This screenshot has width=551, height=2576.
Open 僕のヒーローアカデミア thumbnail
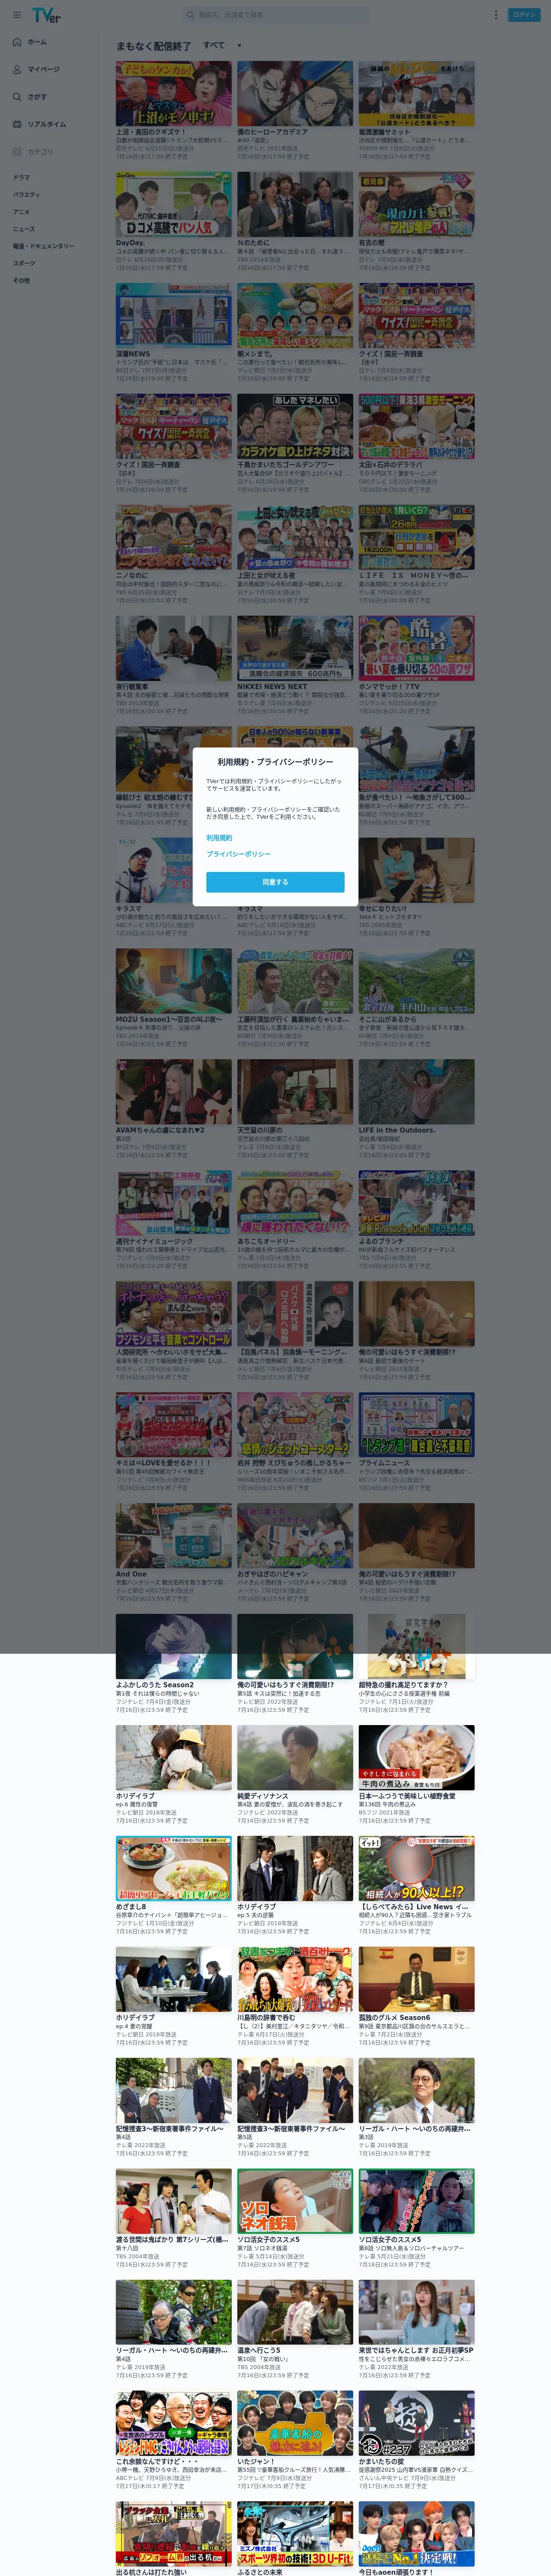point(295,93)
